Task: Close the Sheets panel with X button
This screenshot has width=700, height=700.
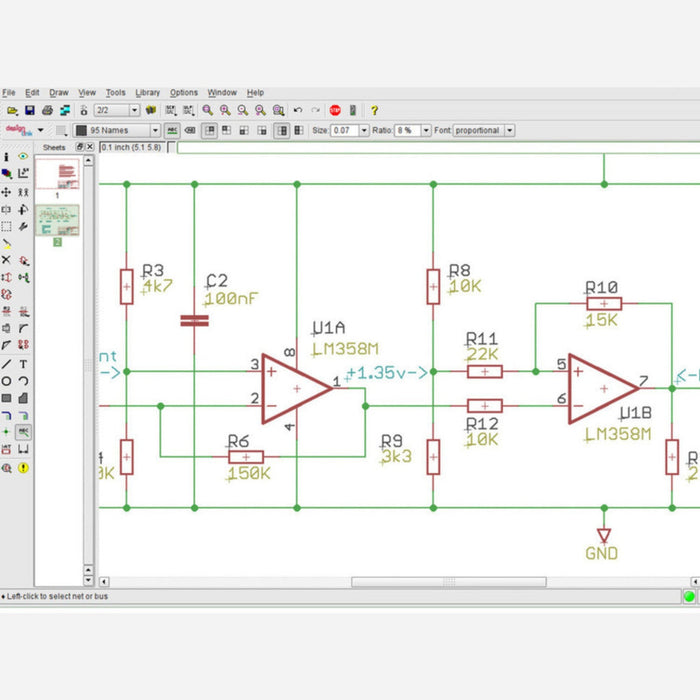Action: [x=90, y=147]
